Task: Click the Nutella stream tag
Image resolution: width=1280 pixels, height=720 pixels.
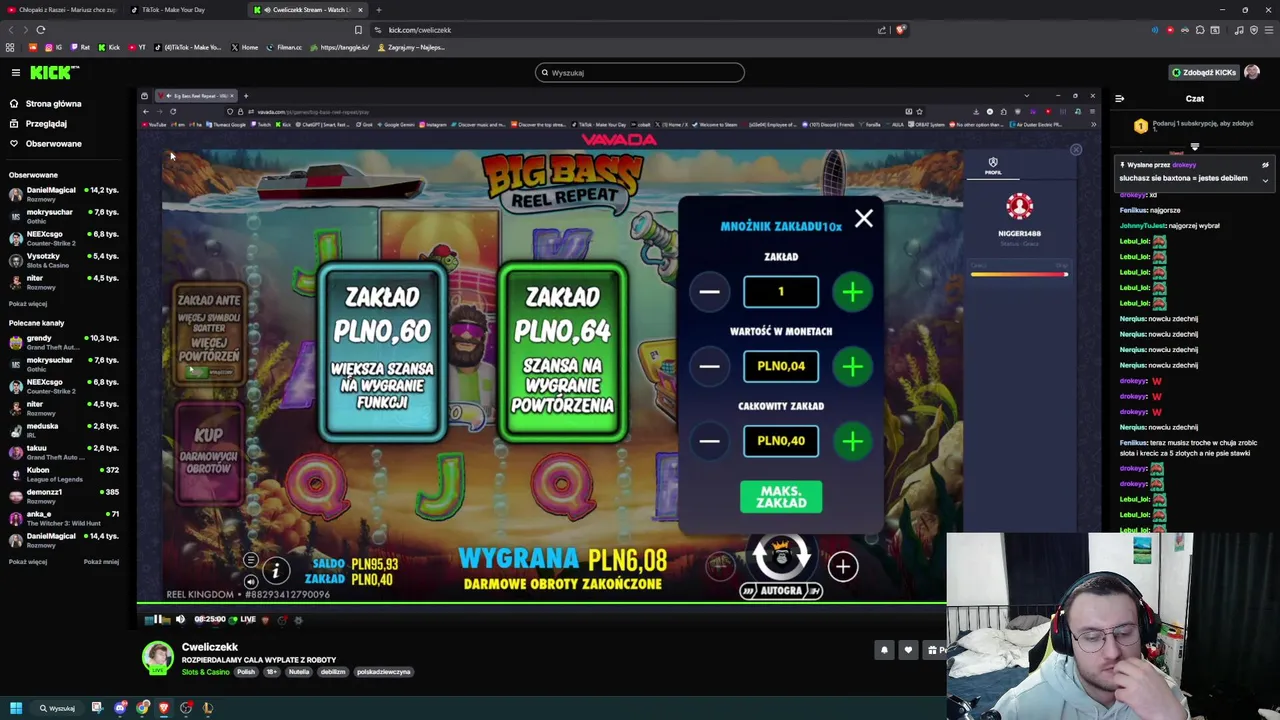Action: pos(299,672)
